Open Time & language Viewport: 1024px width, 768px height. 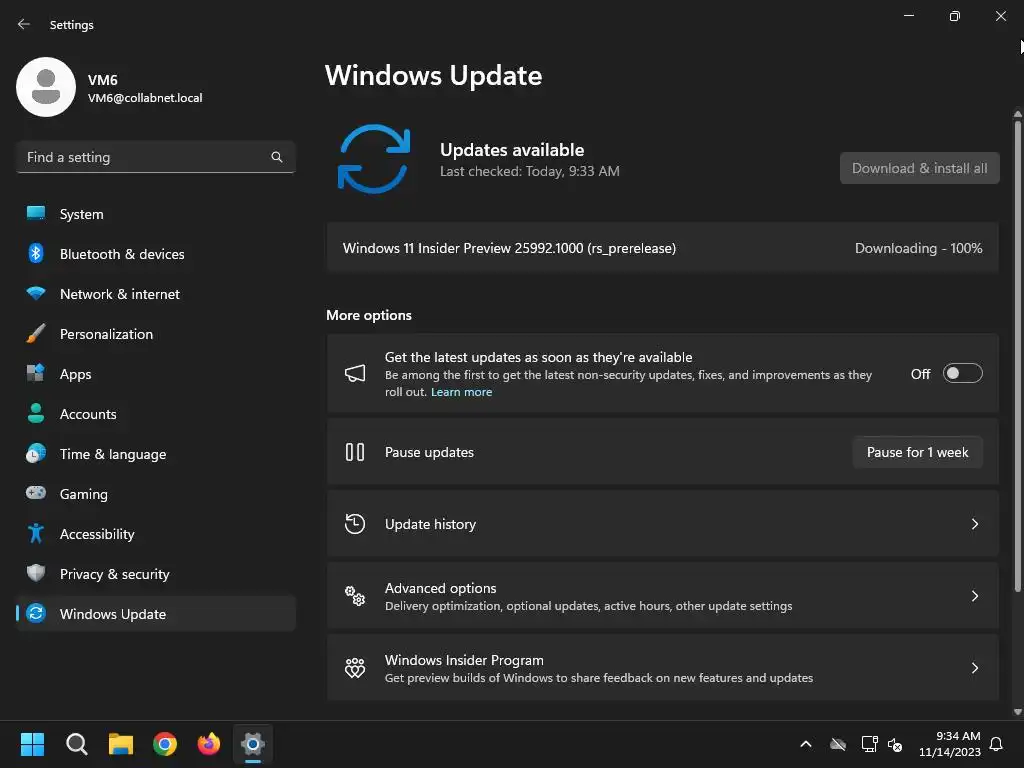point(156,454)
